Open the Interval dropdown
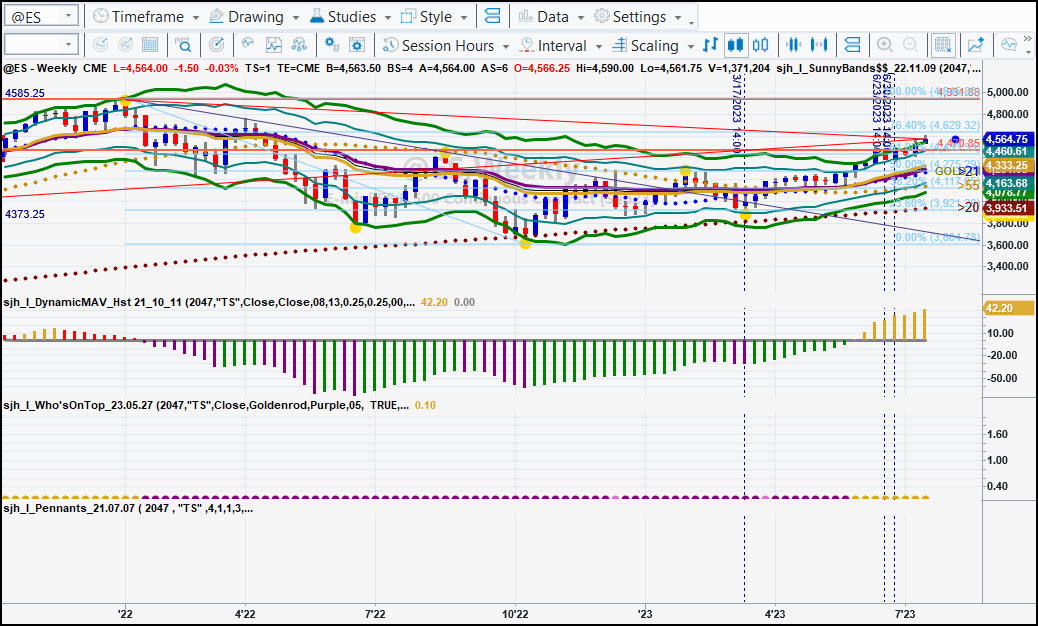Viewport: 1038px width, 626px height. coord(561,45)
